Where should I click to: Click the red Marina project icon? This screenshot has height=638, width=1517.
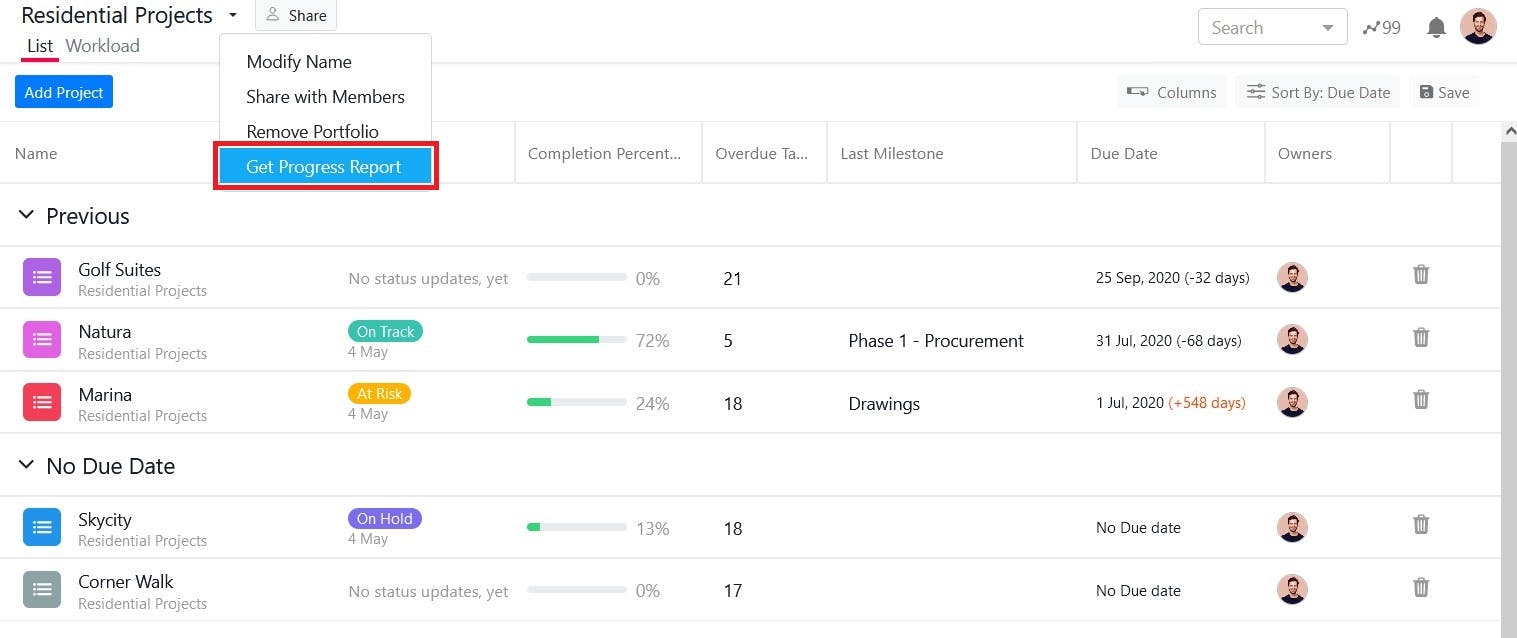click(42, 402)
